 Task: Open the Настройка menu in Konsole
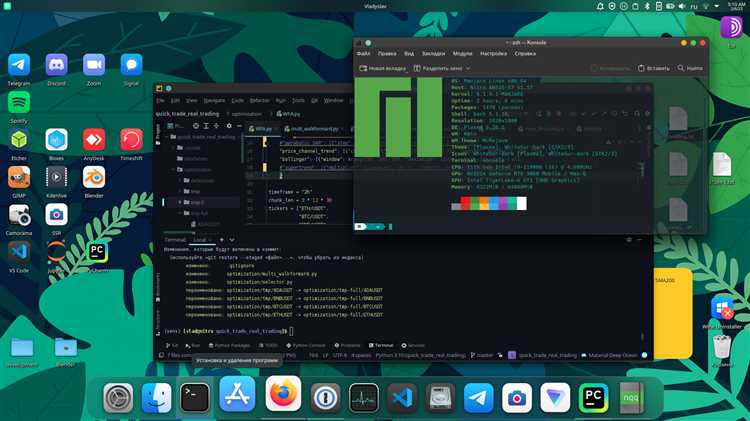[x=494, y=54]
